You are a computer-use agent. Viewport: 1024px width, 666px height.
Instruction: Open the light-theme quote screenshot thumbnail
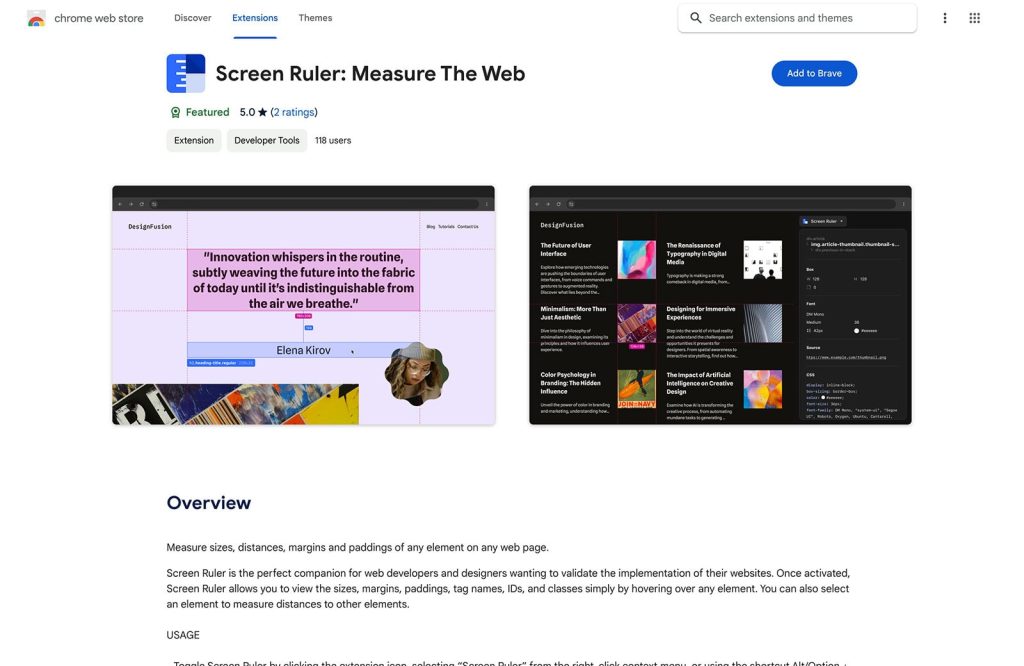point(303,305)
